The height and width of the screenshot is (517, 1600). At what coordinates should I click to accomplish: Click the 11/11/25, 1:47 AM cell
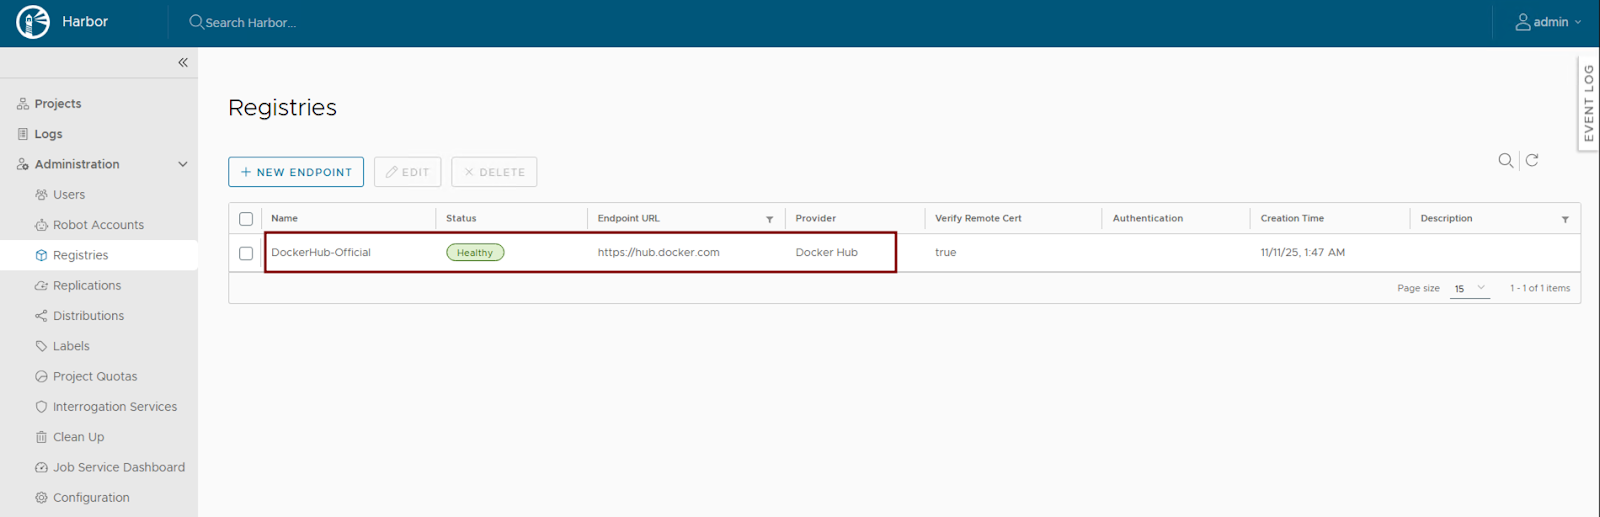click(1302, 252)
